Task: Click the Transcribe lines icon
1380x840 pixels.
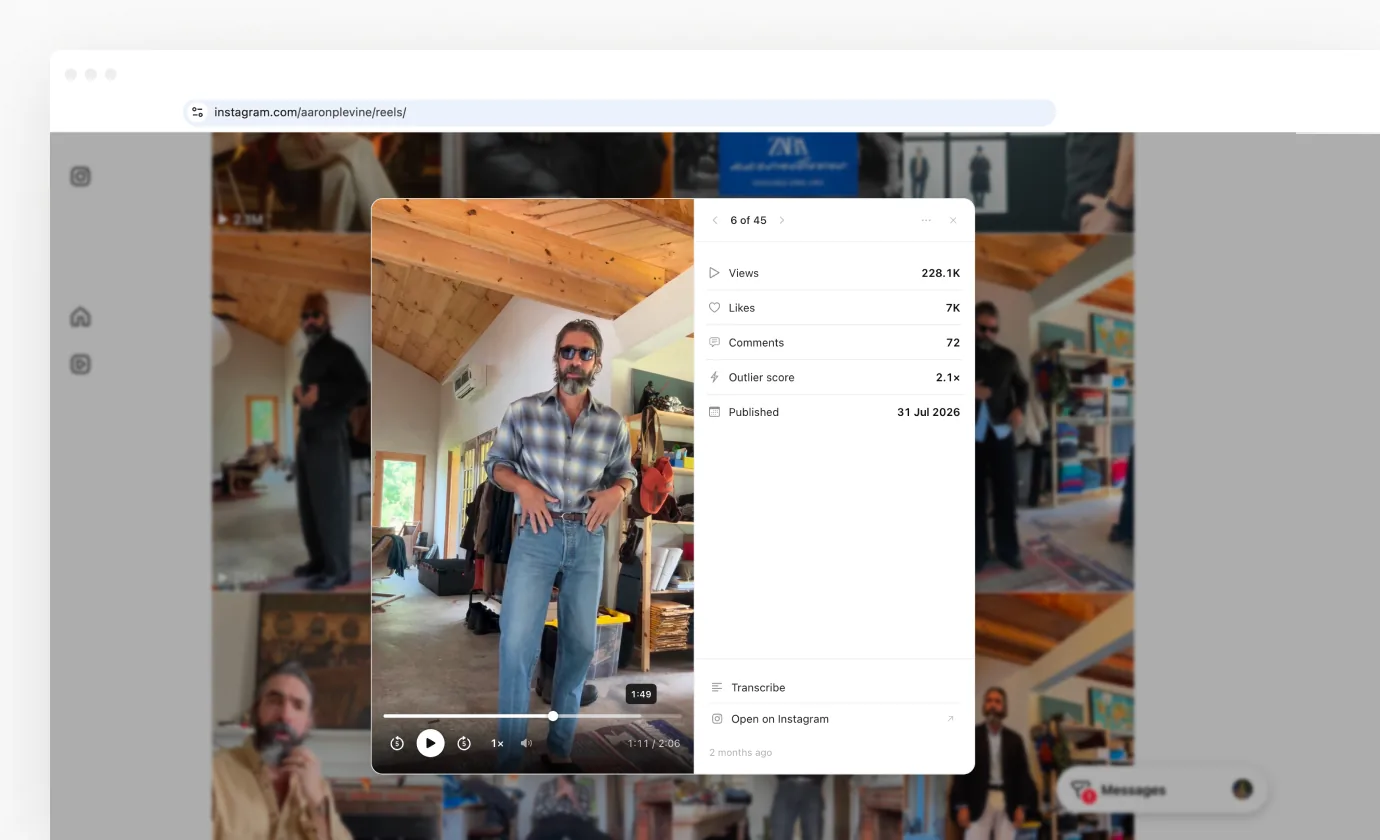Action: click(x=717, y=687)
